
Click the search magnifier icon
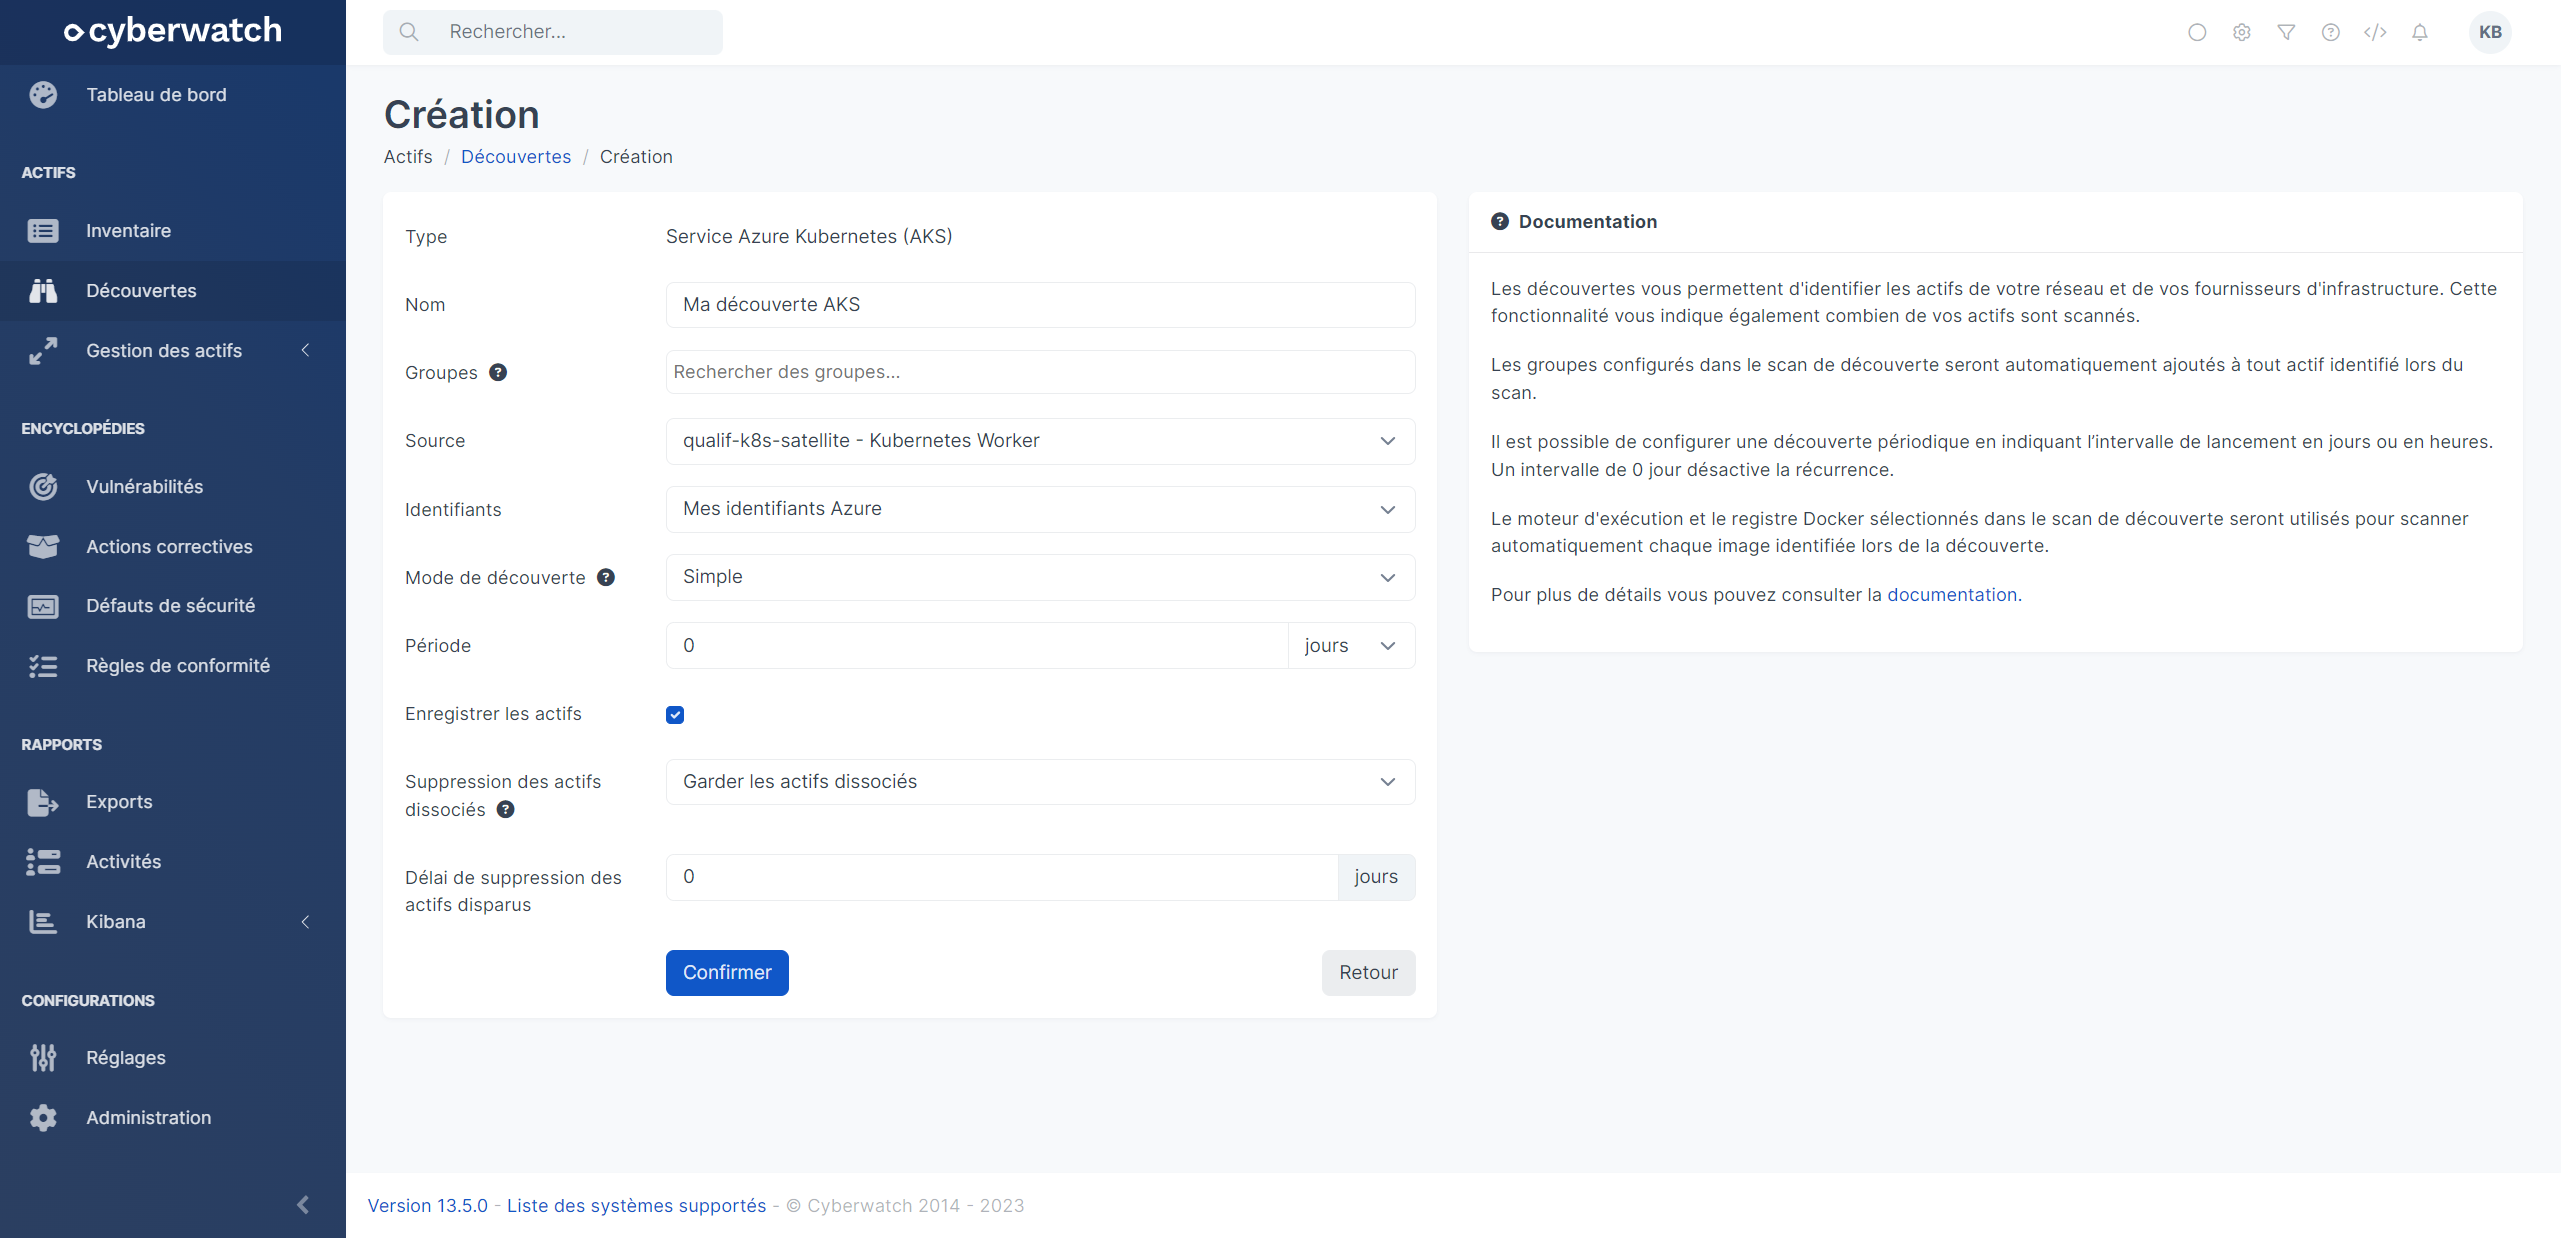(409, 32)
